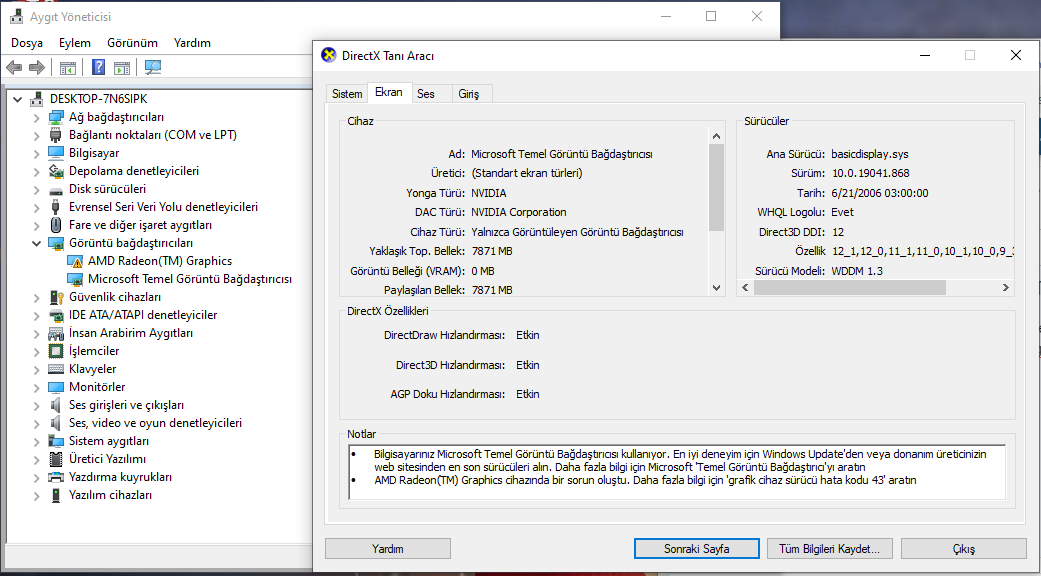The height and width of the screenshot is (576, 1041).
Task: Click the Cihaz vertical scrollbar thumb
Action: click(716, 187)
